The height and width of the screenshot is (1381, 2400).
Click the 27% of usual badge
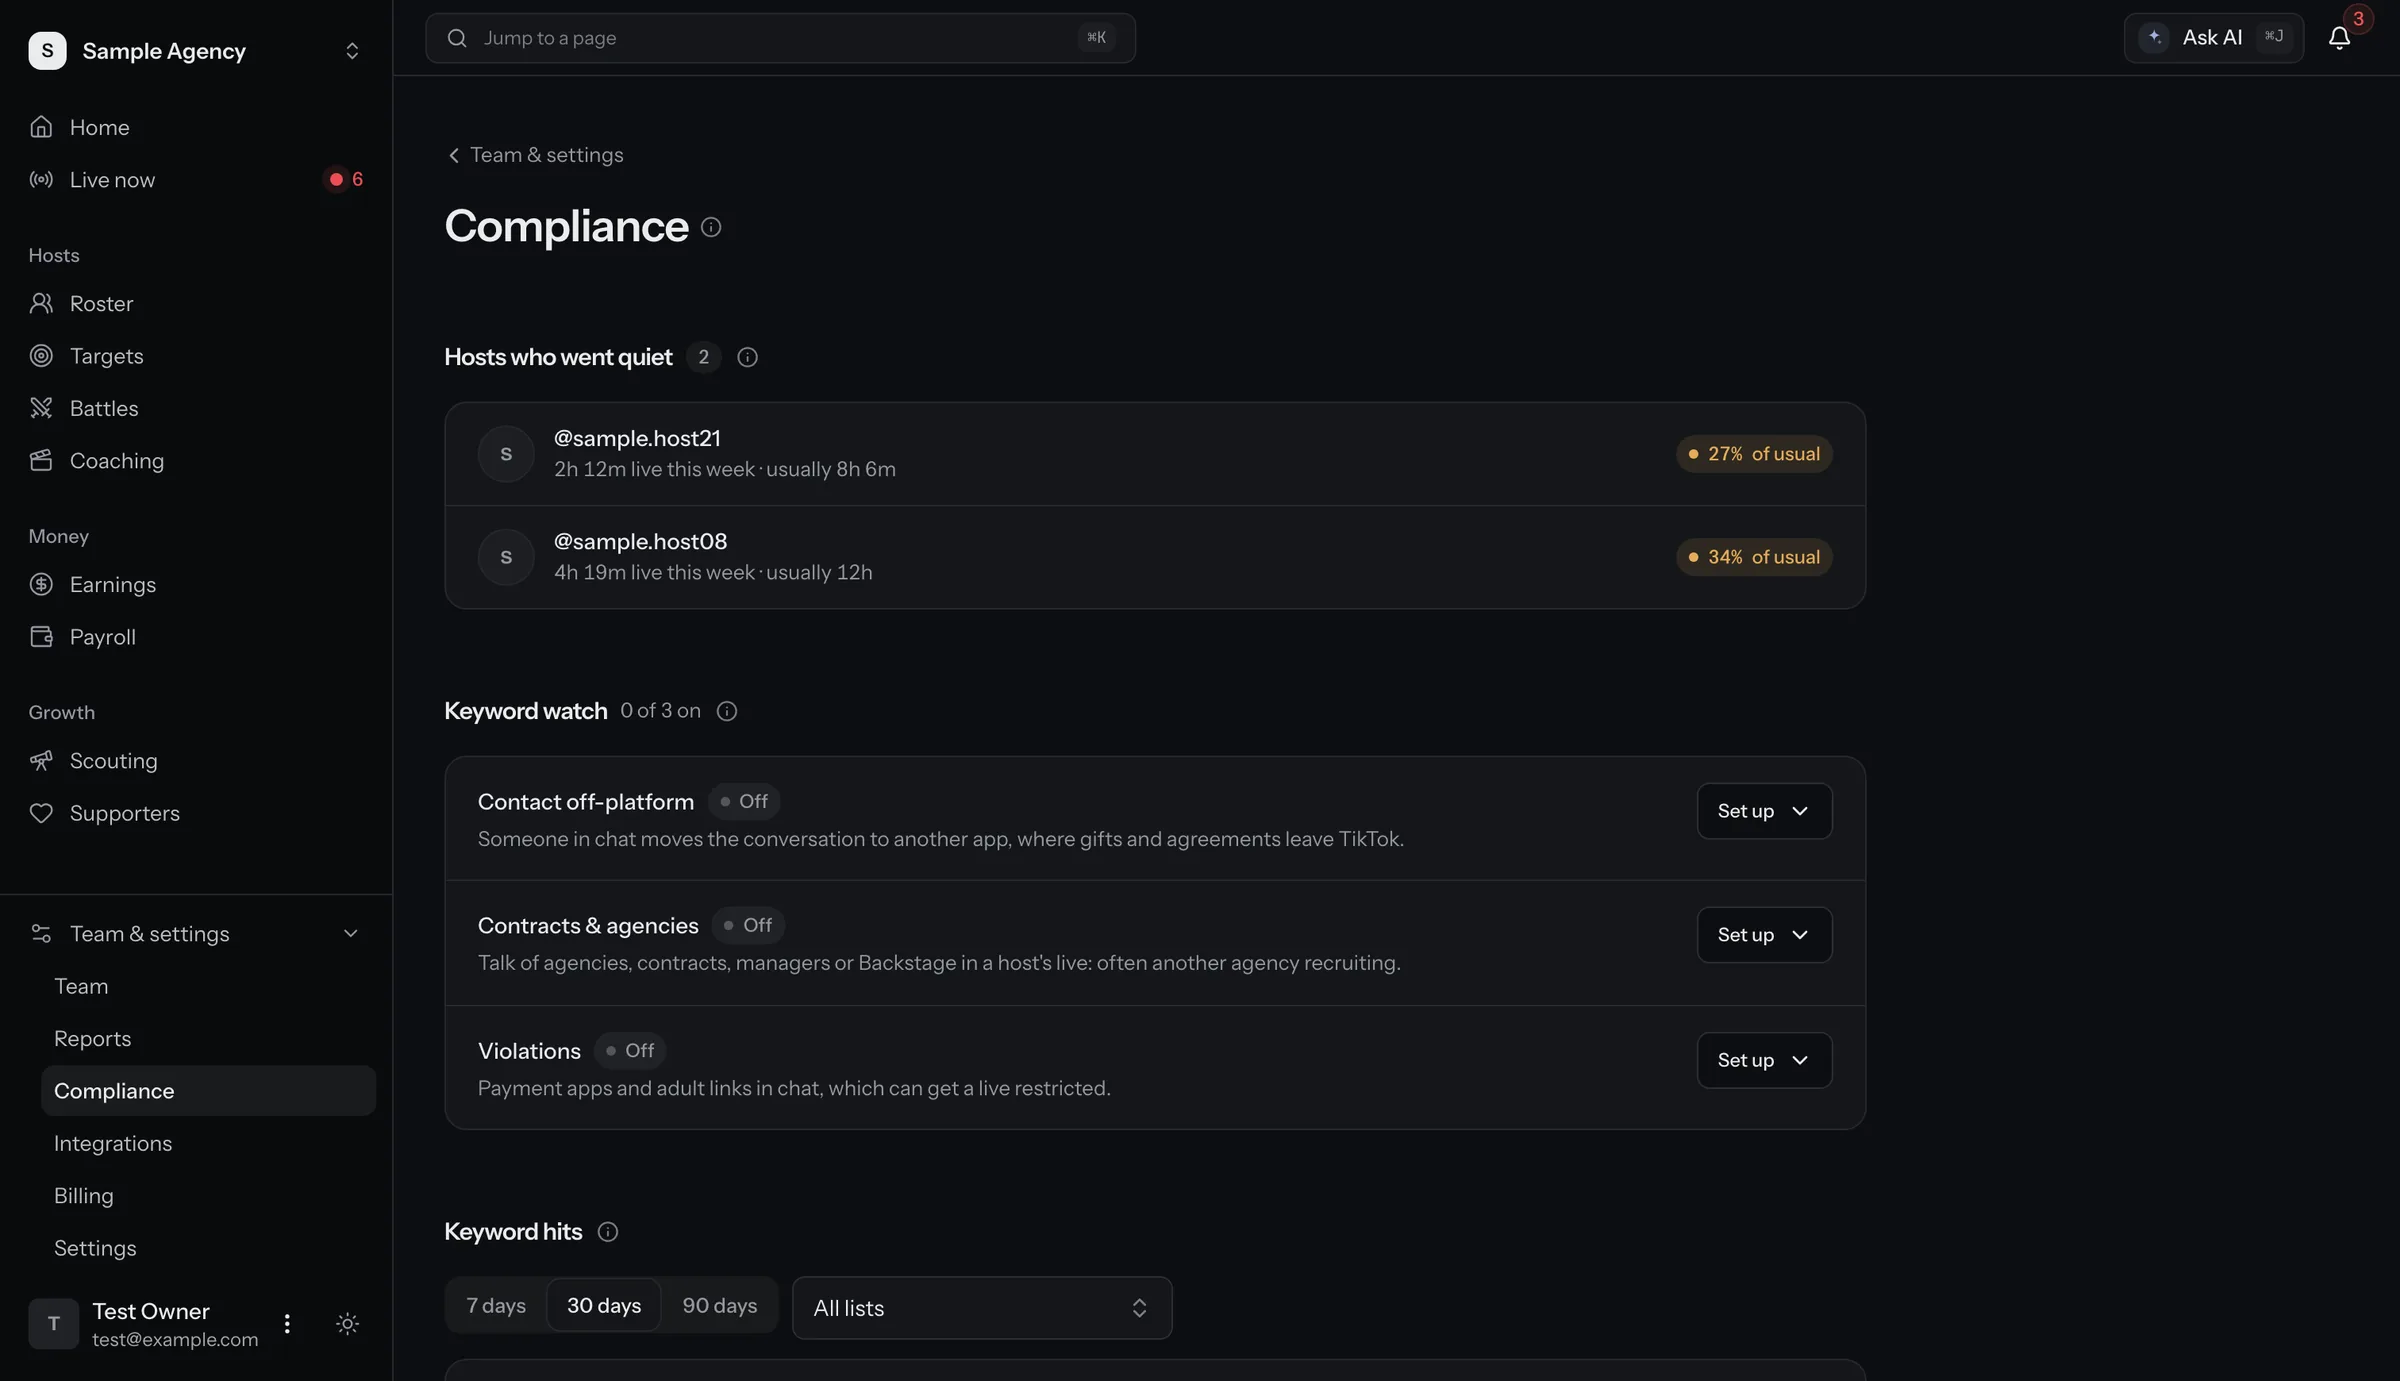(1754, 454)
